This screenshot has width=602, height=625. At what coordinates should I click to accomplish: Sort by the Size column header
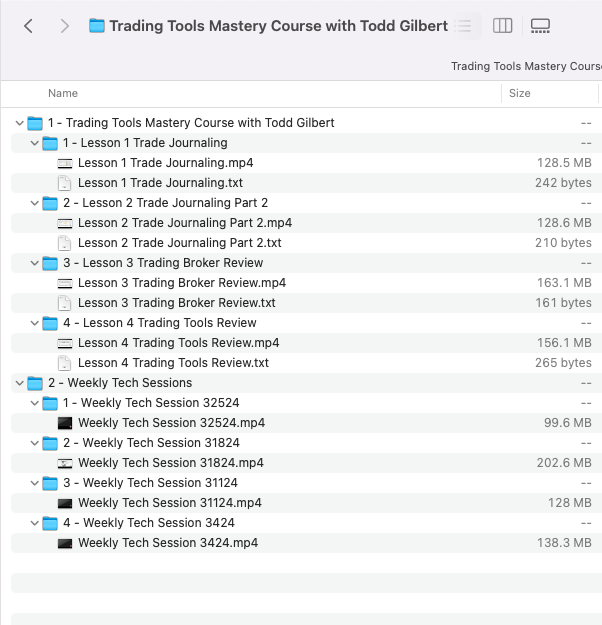pos(519,93)
